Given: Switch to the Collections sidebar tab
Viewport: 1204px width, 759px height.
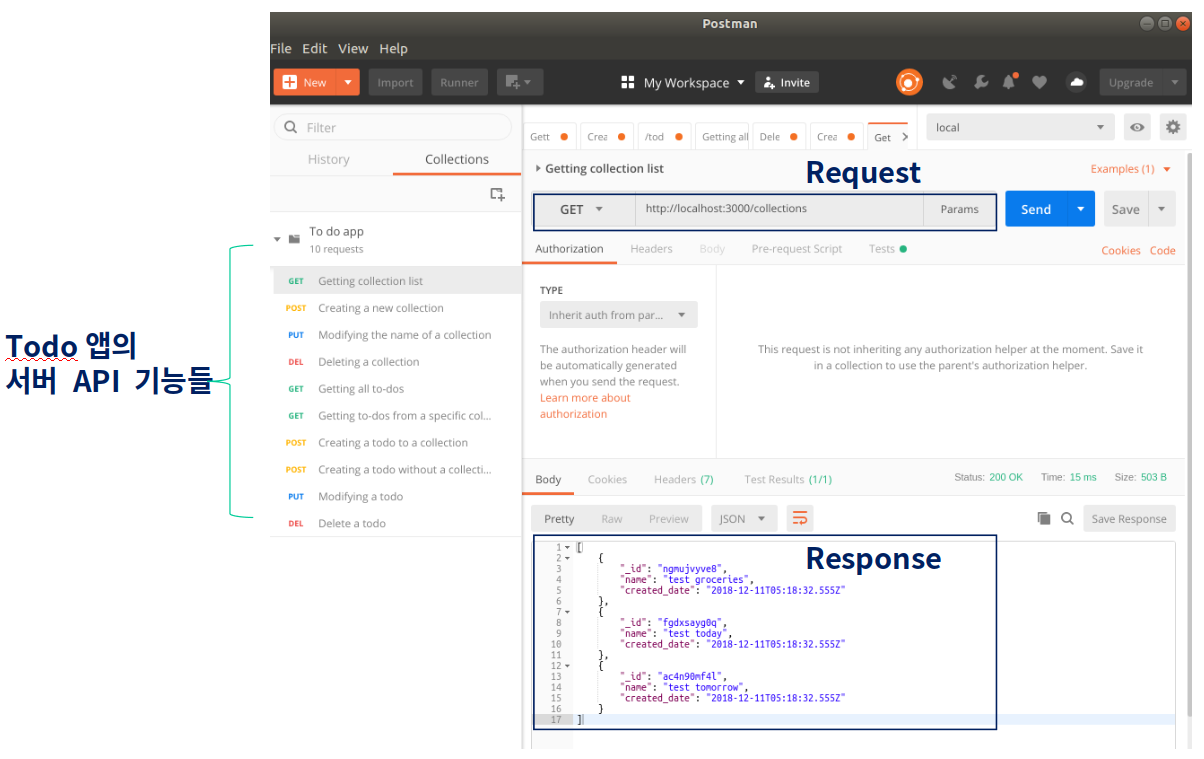Looking at the screenshot, I should (x=457, y=159).
